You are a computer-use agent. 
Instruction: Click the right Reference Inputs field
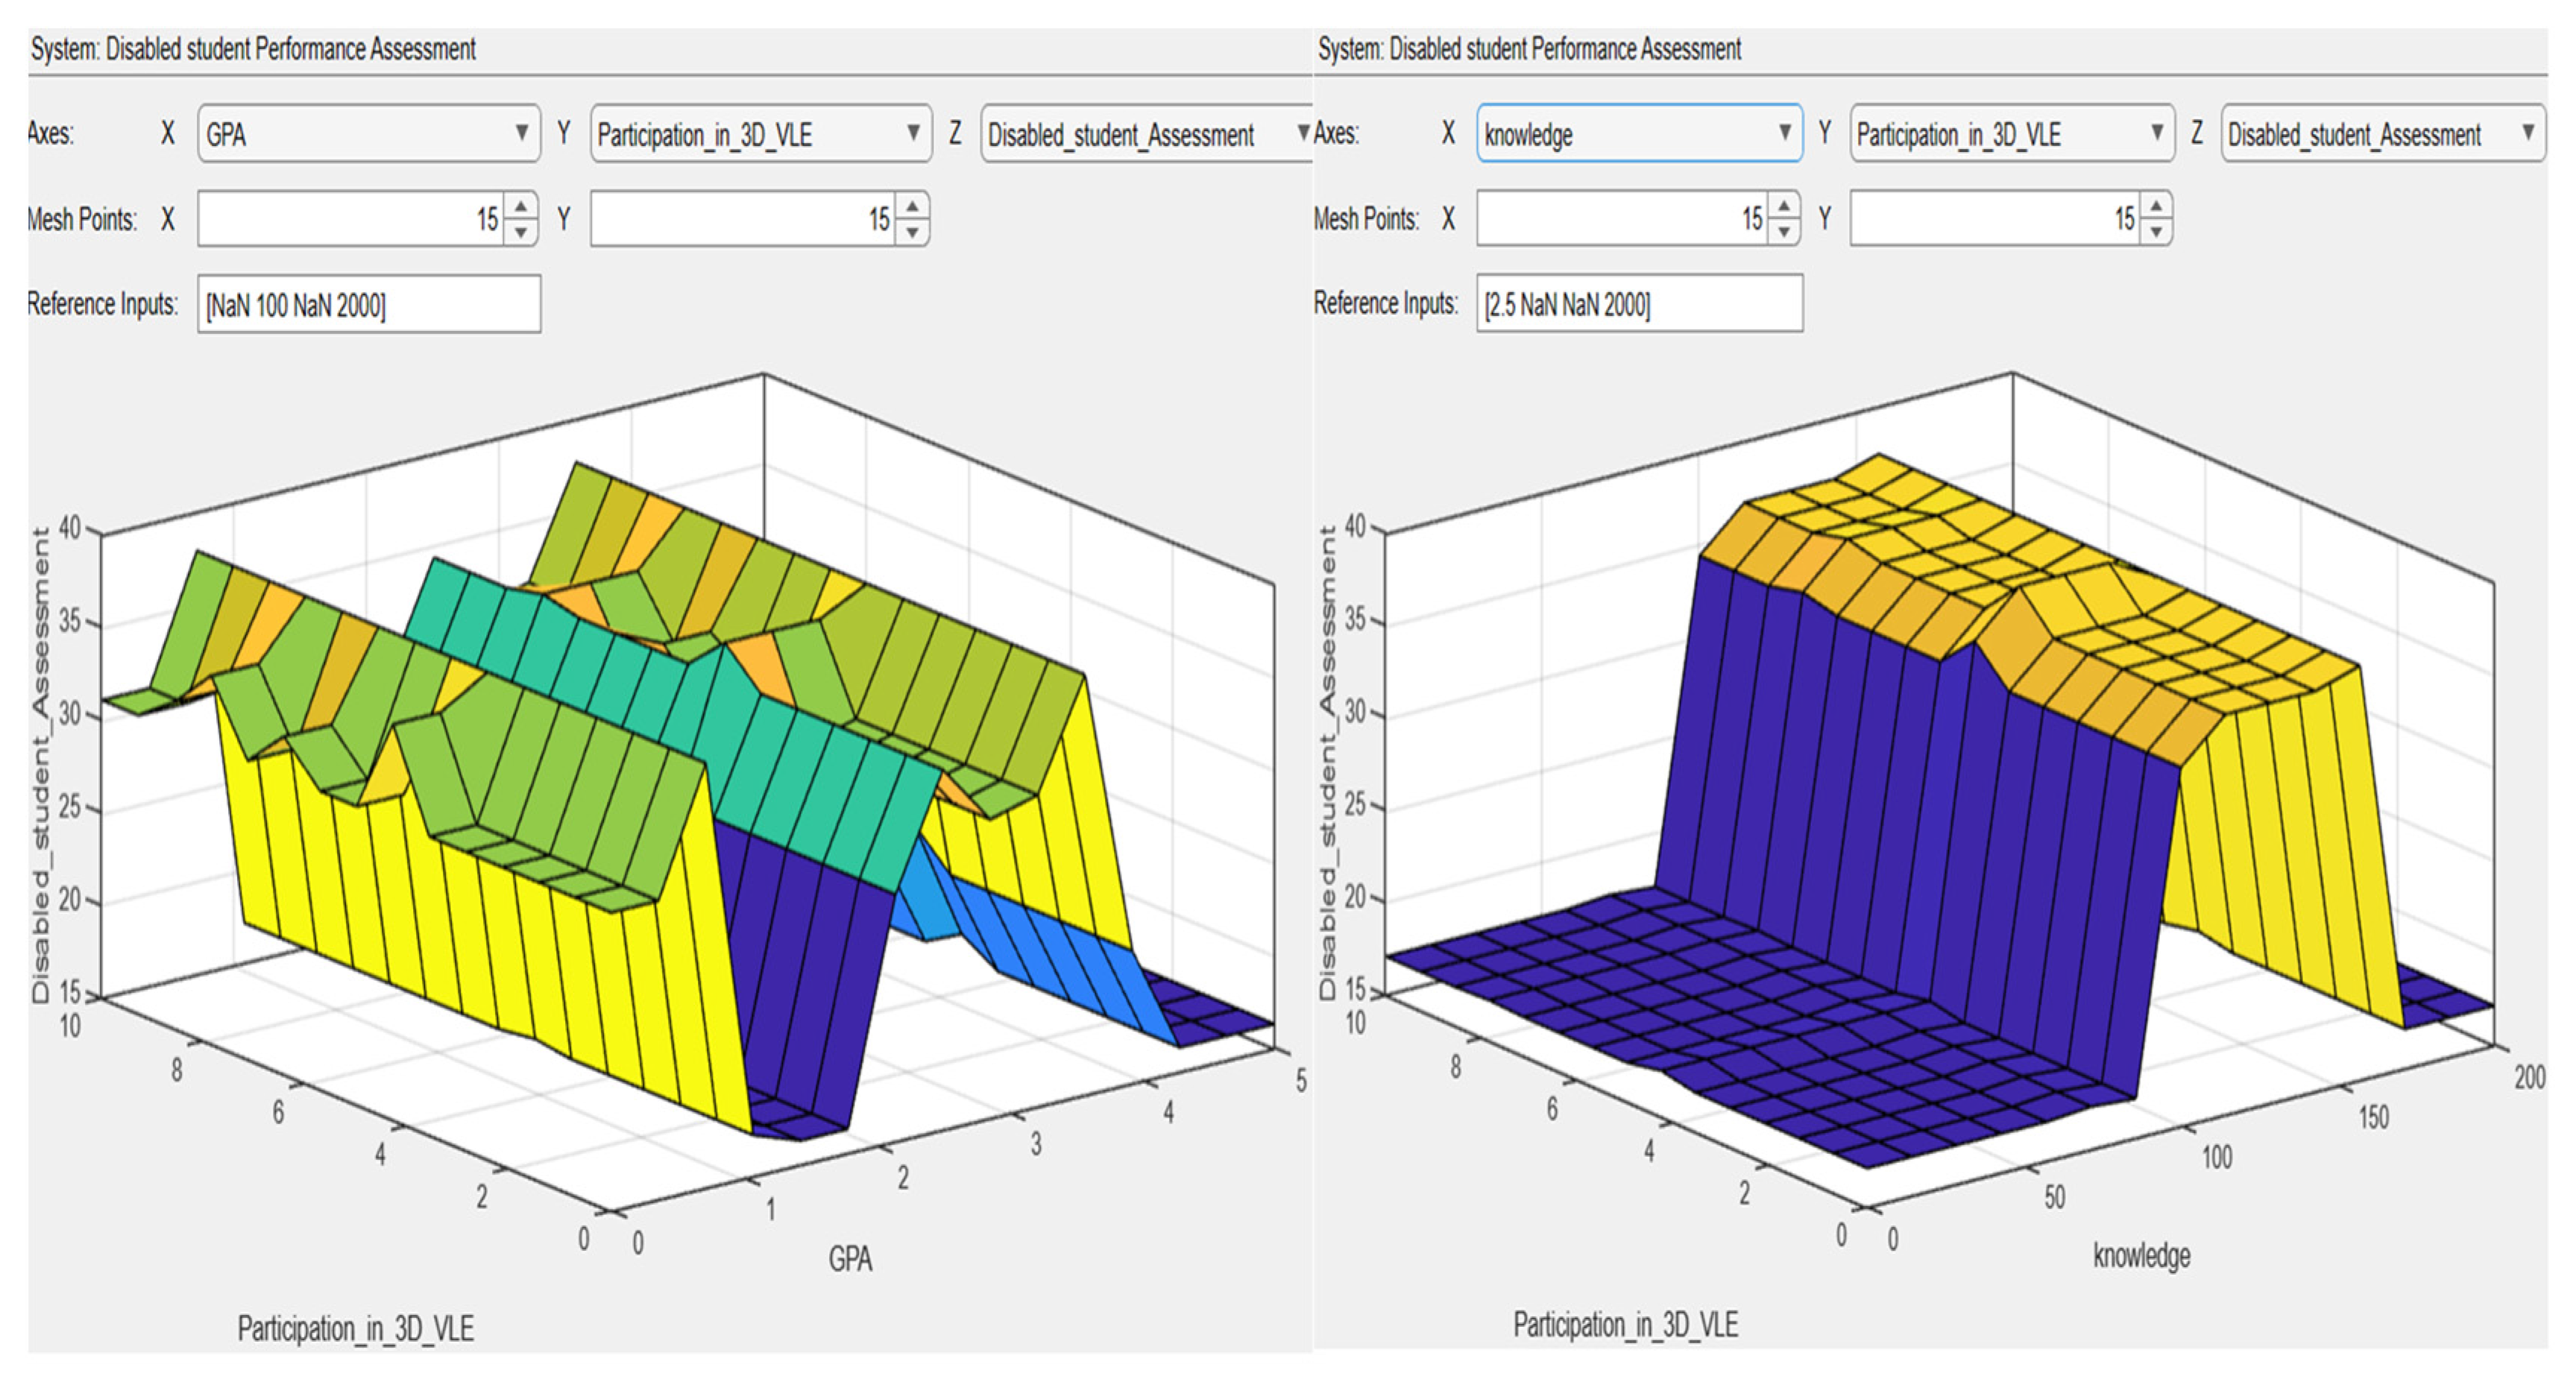click(1639, 304)
